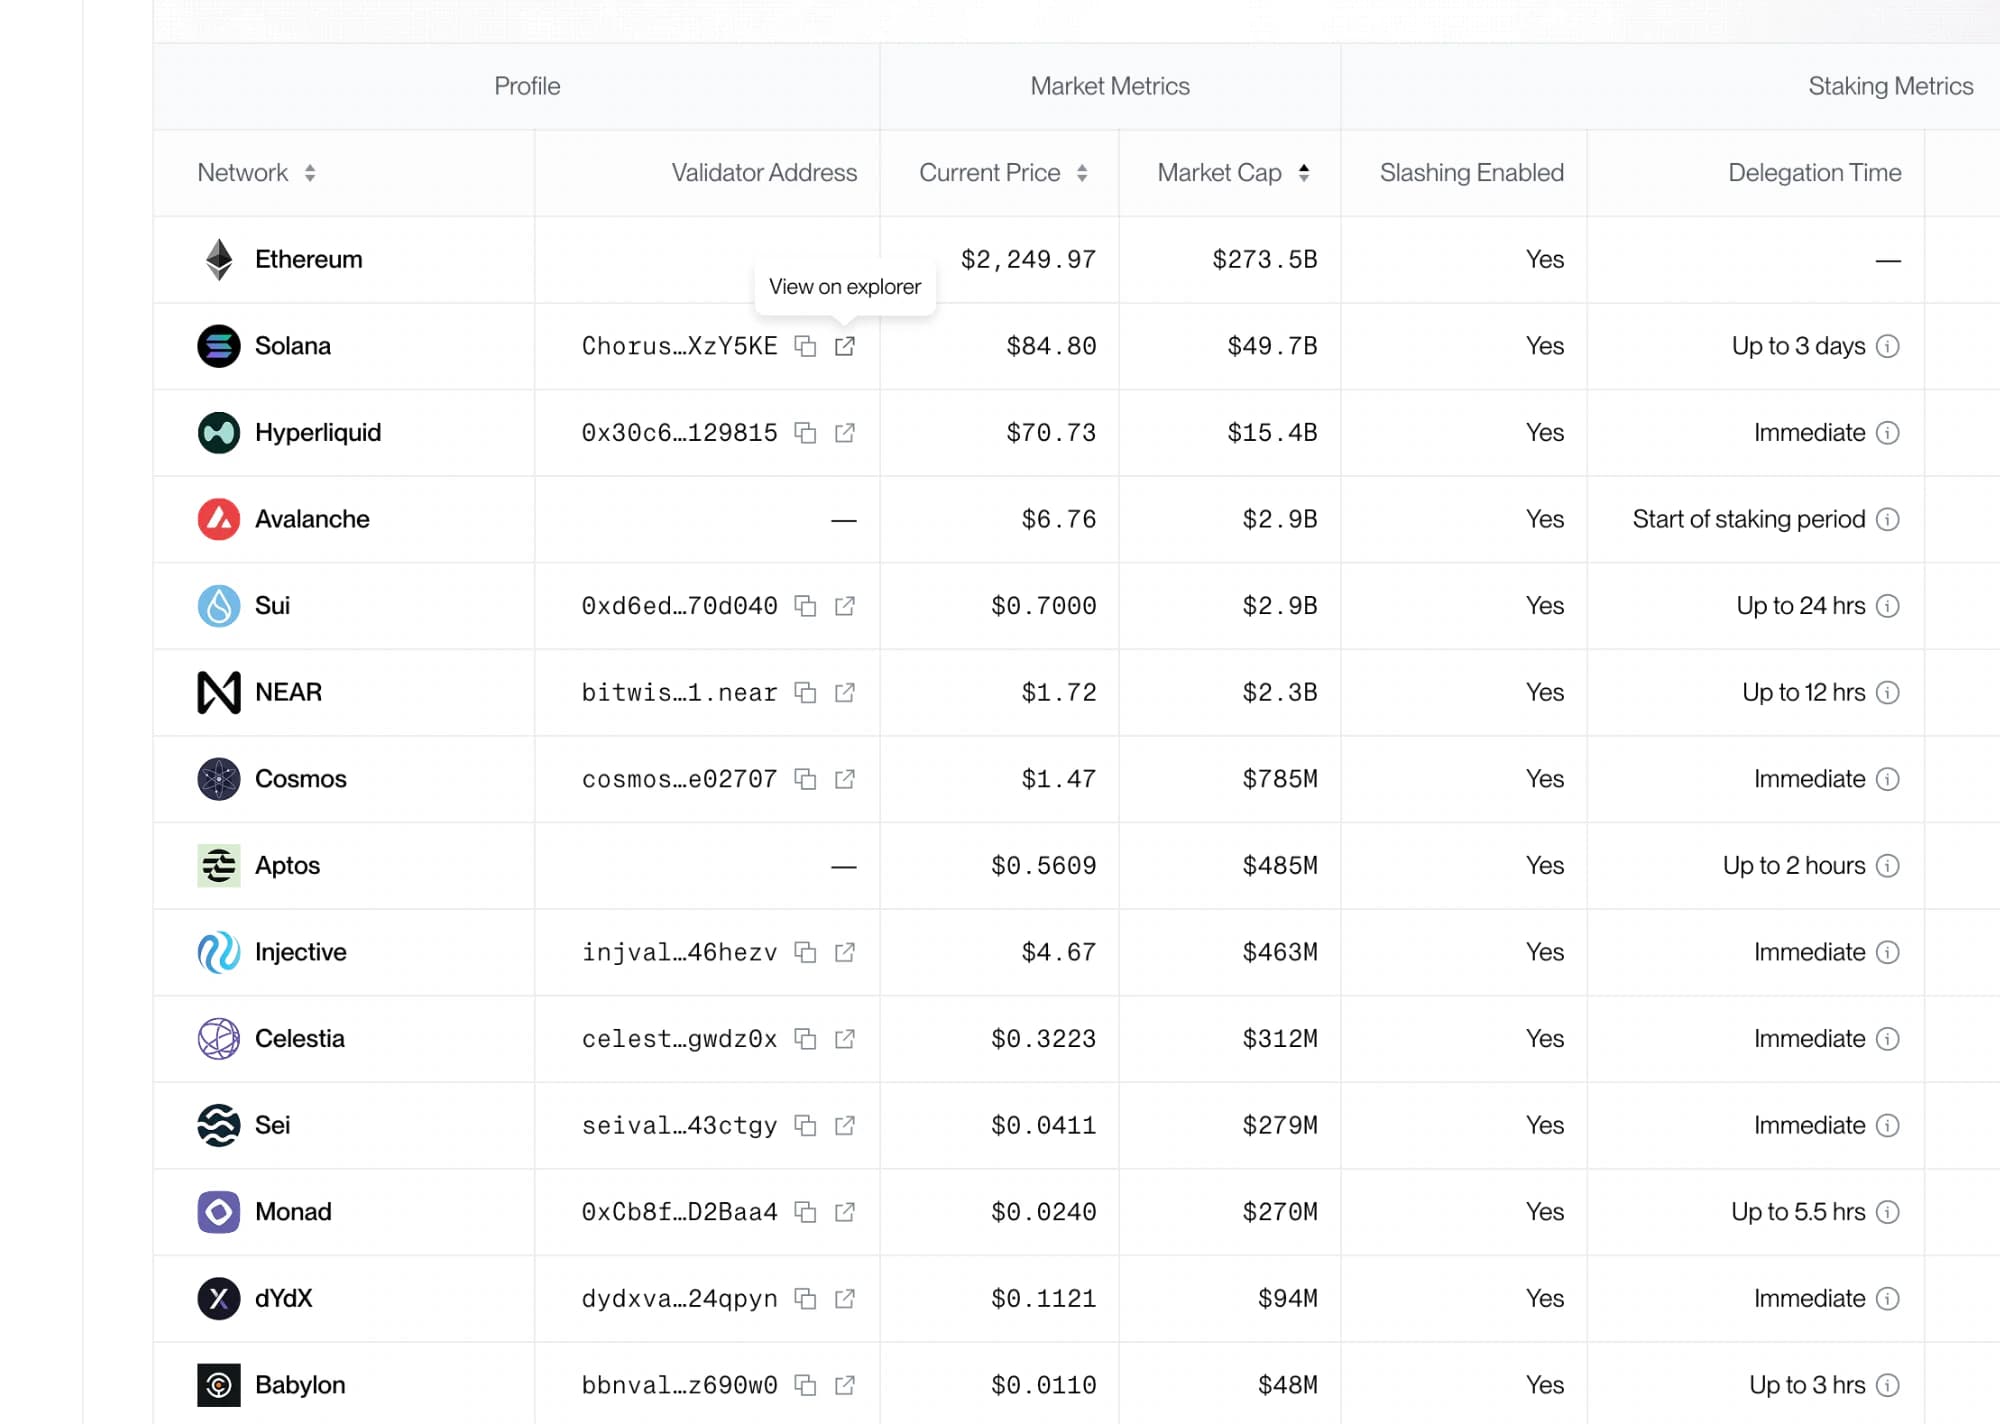Image resolution: width=2000 pixels, height=1424 pixels.
Task: Open Celestia validator explorer link icon
Action: pyautogui.click(x=845, y=1039)
